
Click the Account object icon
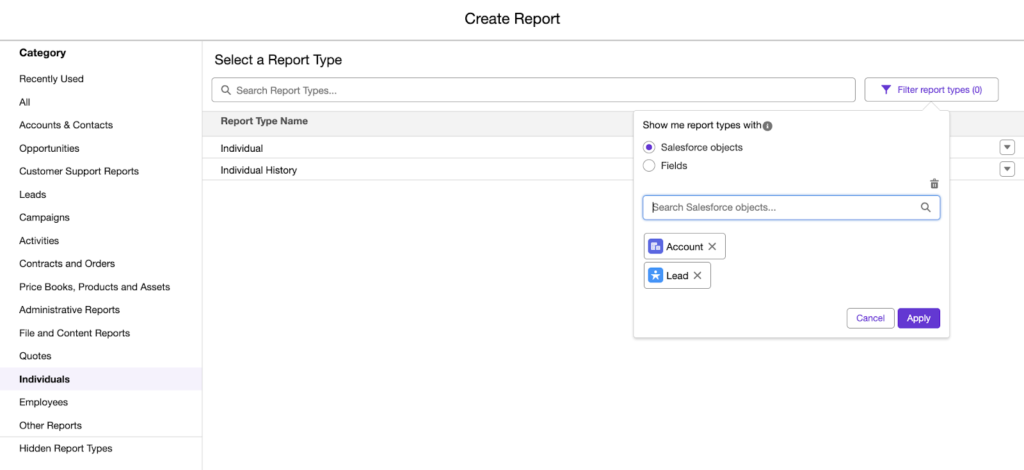656,247
